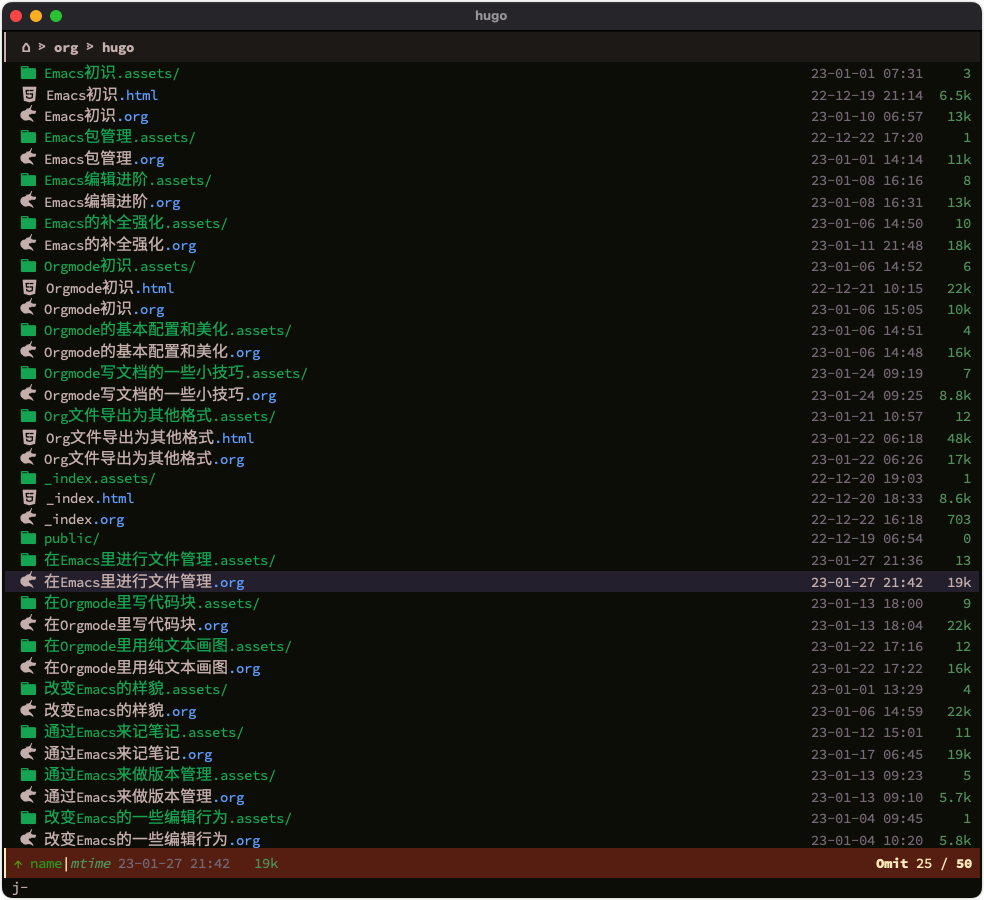Viewport: 984px width, 900px height.
Task: Click size value 703 on _index.org row
Action: pos(959,520)
